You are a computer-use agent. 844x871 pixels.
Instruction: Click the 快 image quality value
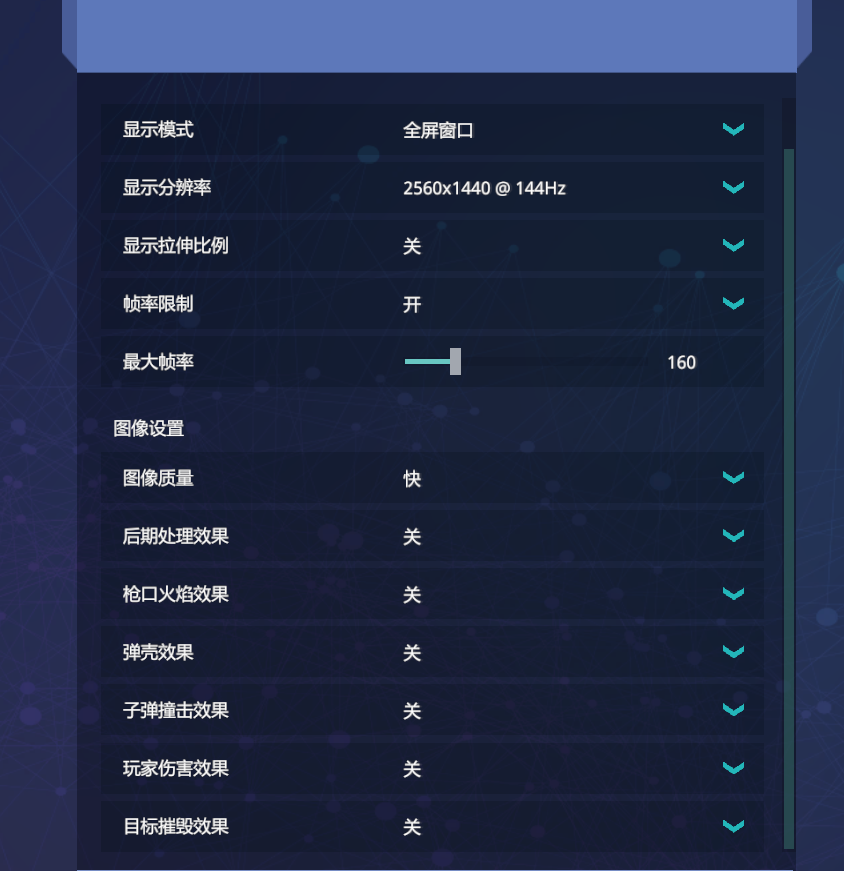click(410, 478)
